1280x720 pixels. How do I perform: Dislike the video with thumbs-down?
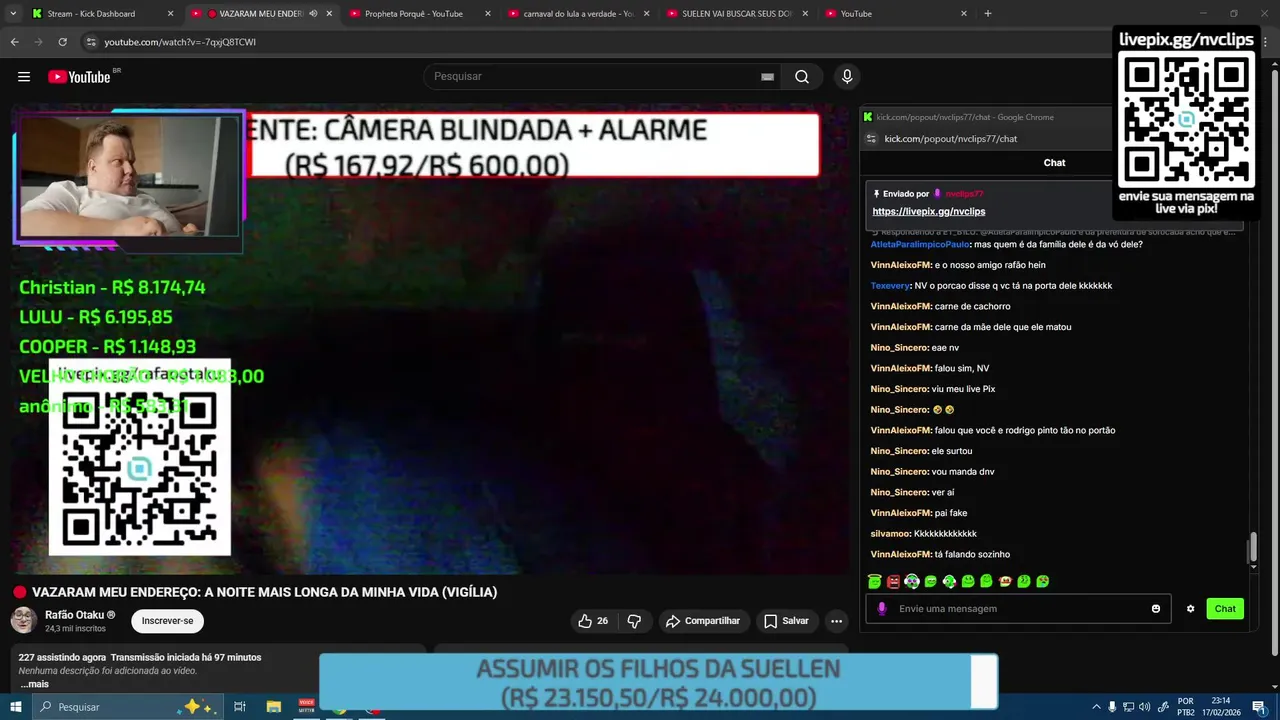coord(634,621)
